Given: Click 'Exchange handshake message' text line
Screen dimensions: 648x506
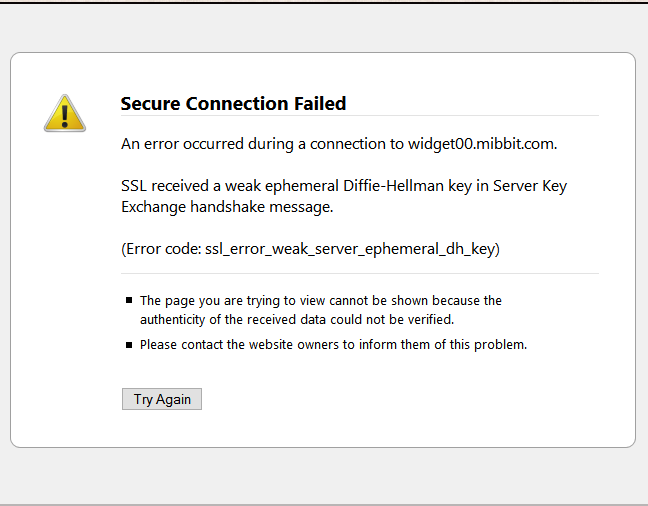Looking at the screenshot, I should [227, 207].
